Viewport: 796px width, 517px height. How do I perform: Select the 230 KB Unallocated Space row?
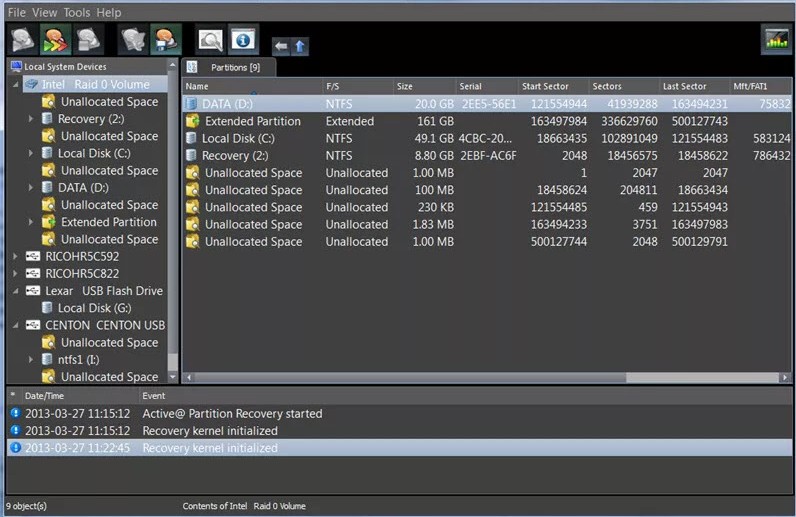[x=487, y=207]
